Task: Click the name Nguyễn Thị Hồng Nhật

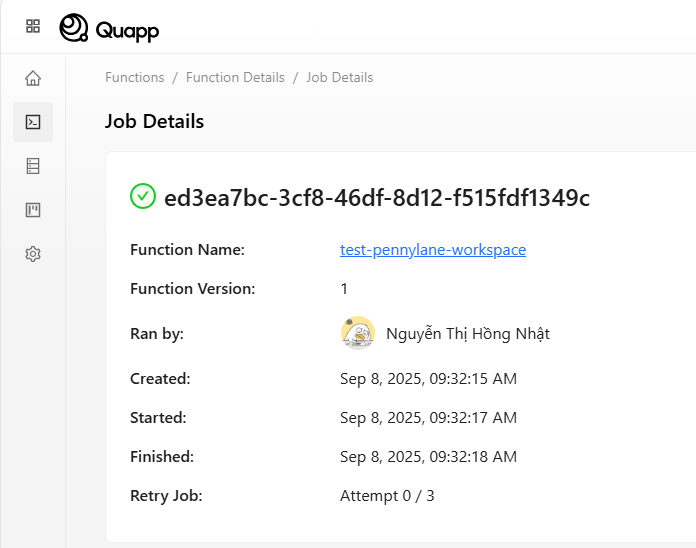Action: click(x=468, y=334)
